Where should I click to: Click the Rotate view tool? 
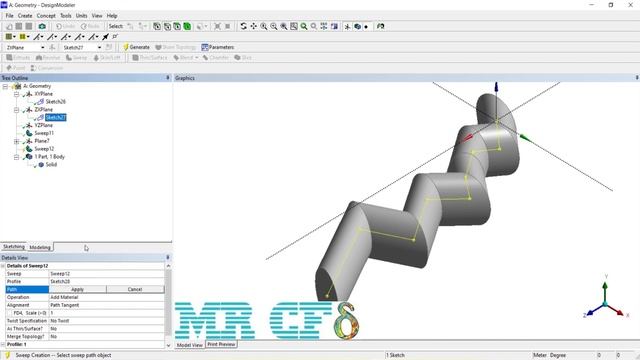(x=243, y=26)
